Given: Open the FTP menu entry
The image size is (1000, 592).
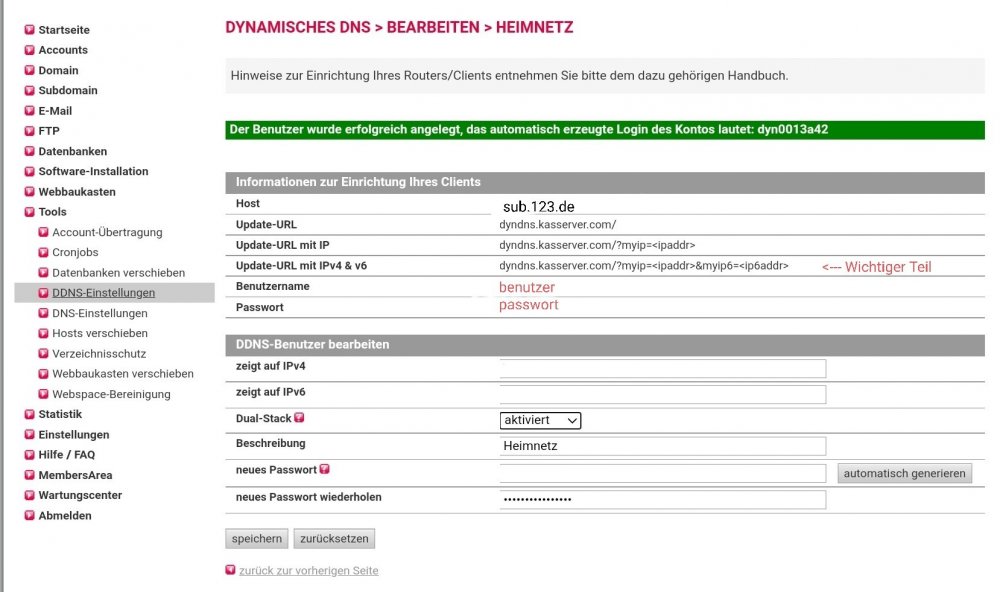Looking at the screenshot, I should pyautogui.click(x=48, y=131).
